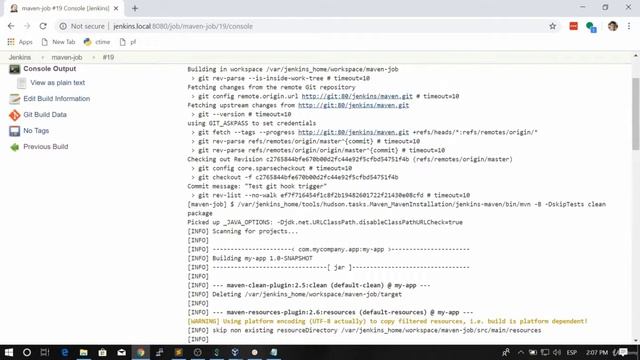Click the ESP language indicator in tray
640x360 pixels.
coord(571,352)
